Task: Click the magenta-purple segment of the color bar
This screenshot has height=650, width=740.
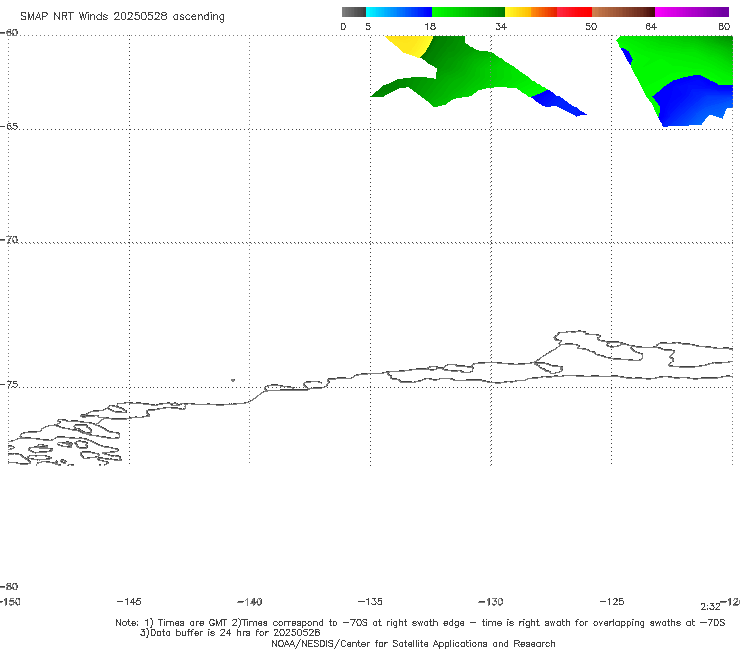Action: pyautogui.click(x=692, y=12)
